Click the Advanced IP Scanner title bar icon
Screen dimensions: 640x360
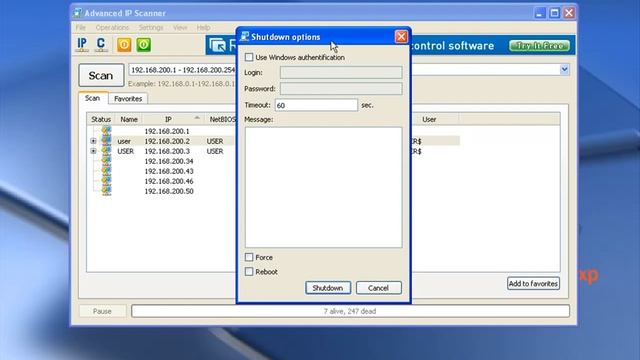tap(78, 13)
